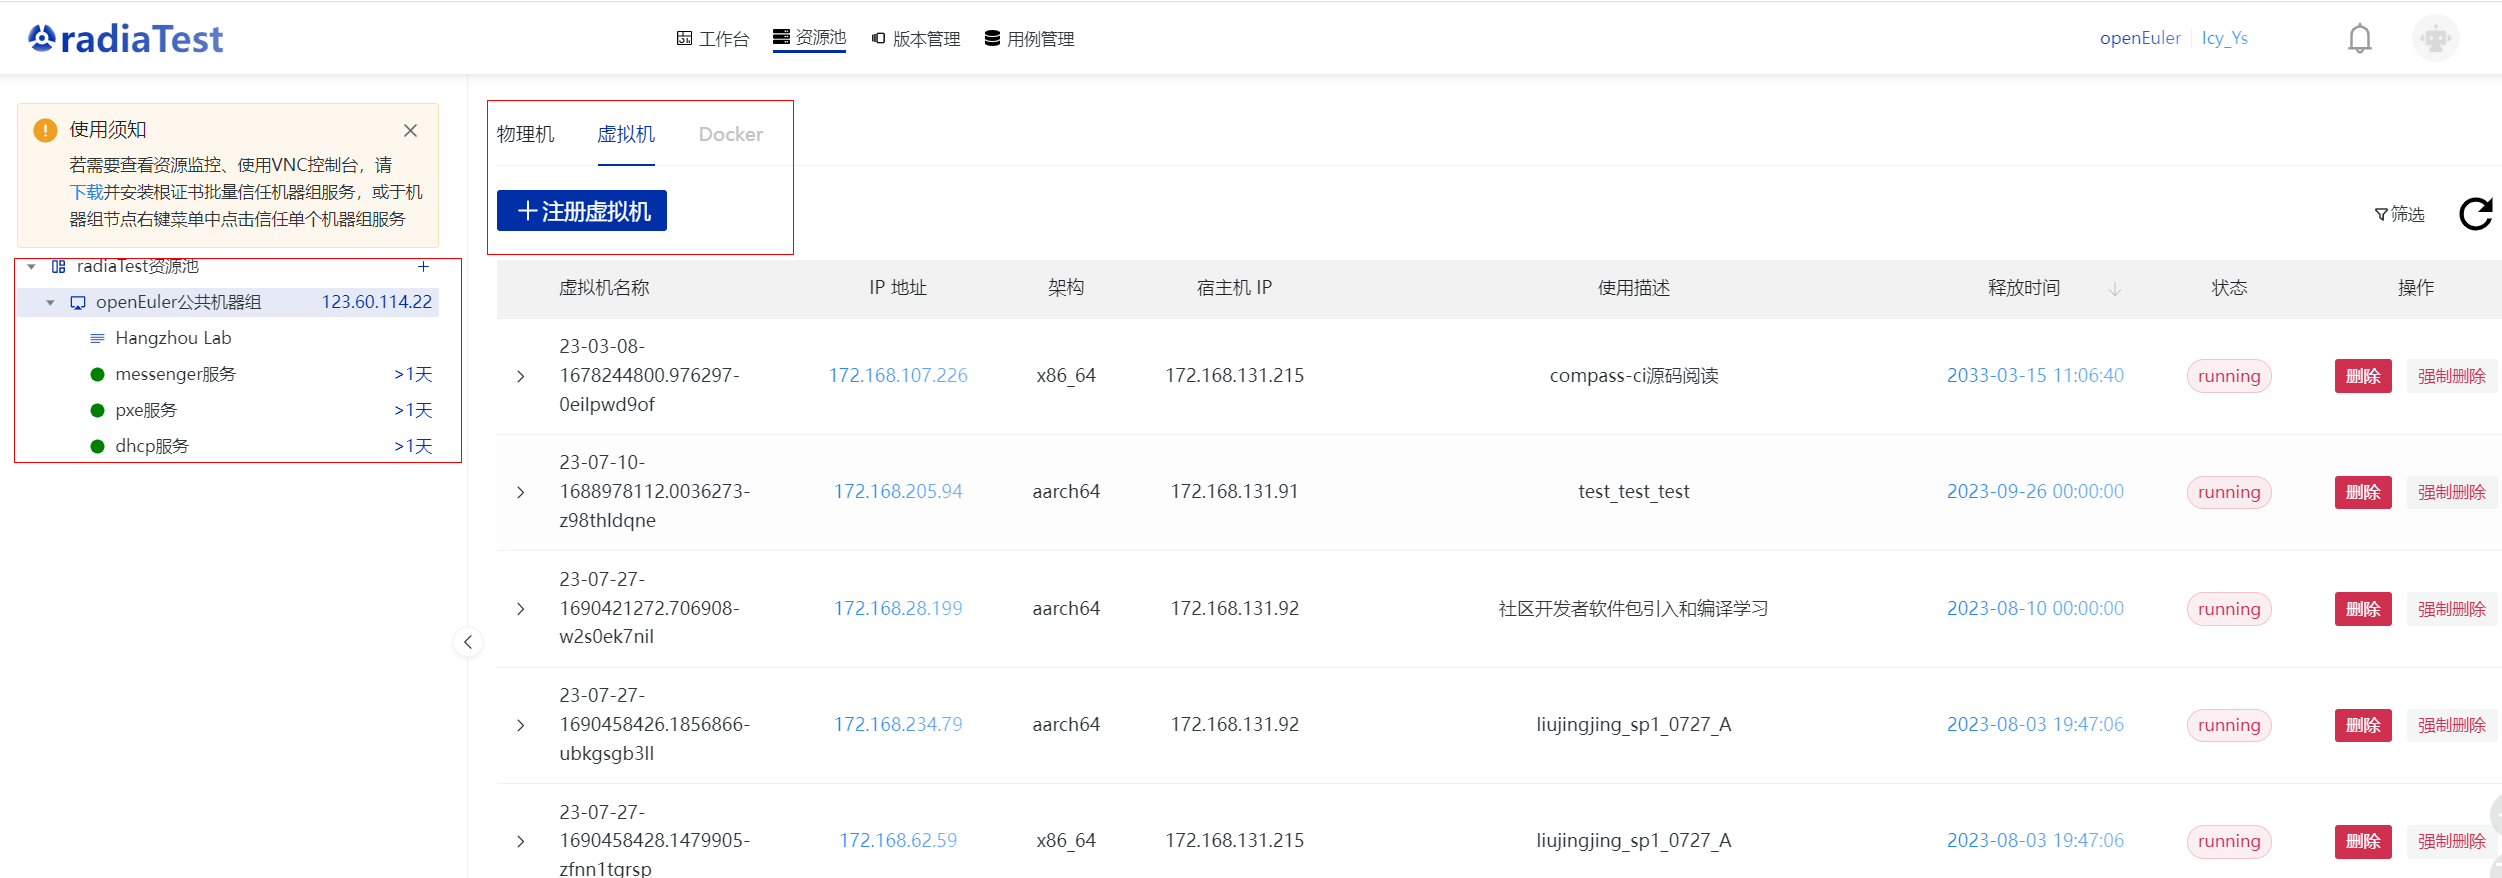This screenshot has width=2502, height=878.
Task: Collapse the radiaTest资源池 tree node
Action: 32,267
